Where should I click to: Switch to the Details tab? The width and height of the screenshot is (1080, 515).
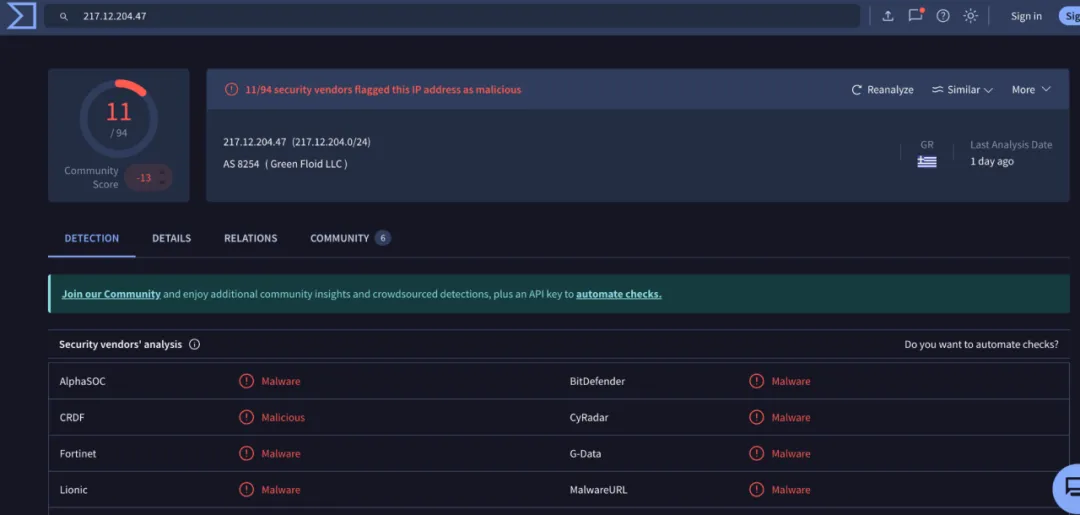(x=171, y=238)
